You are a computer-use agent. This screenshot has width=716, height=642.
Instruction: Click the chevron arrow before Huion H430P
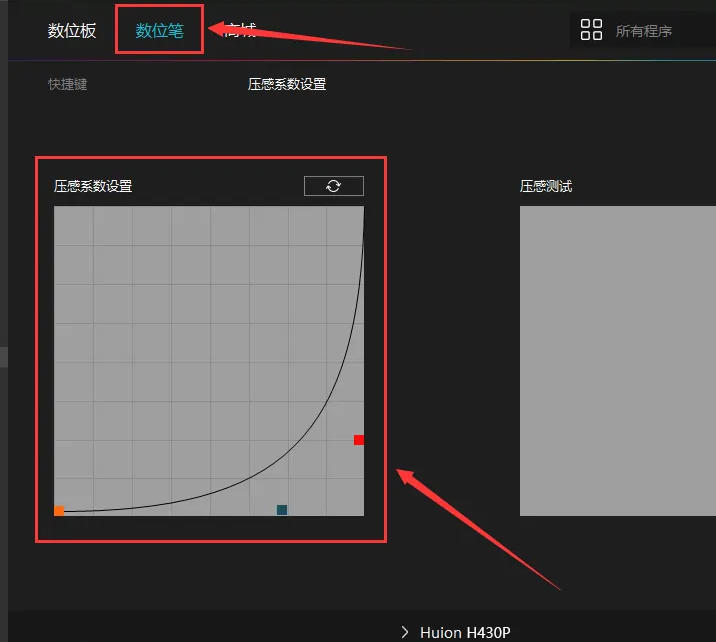pos(405,631)
